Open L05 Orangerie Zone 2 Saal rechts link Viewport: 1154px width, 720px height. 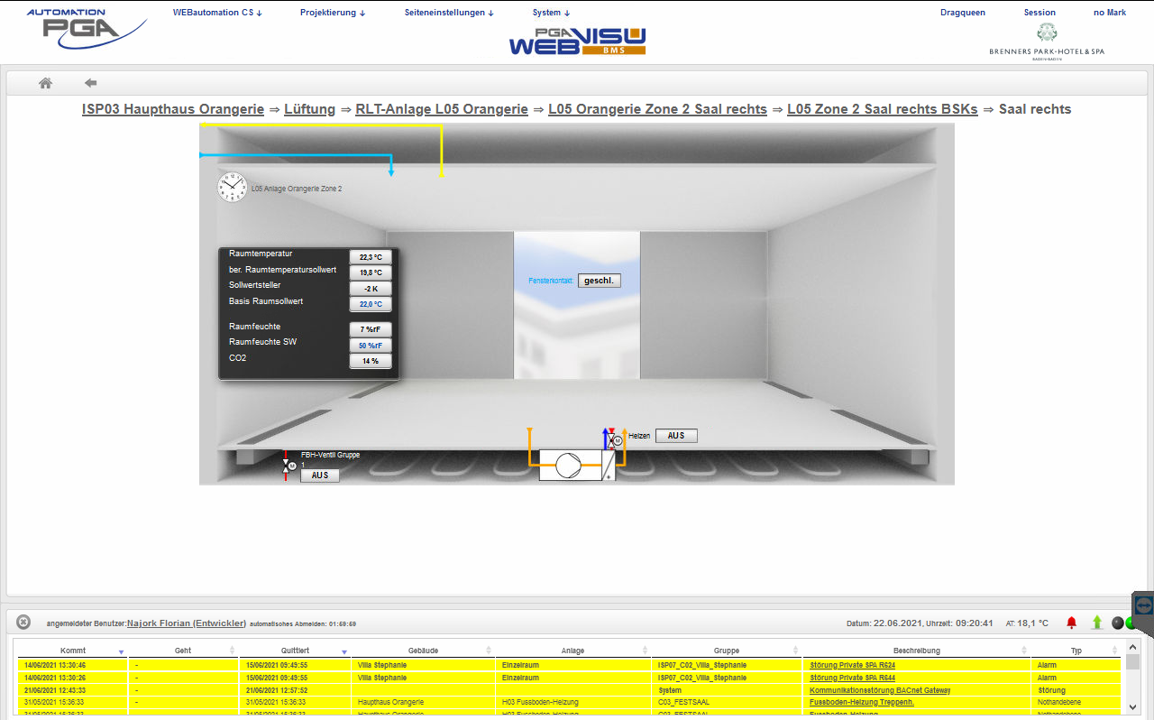pyautogui.click(x=658, y=109)
